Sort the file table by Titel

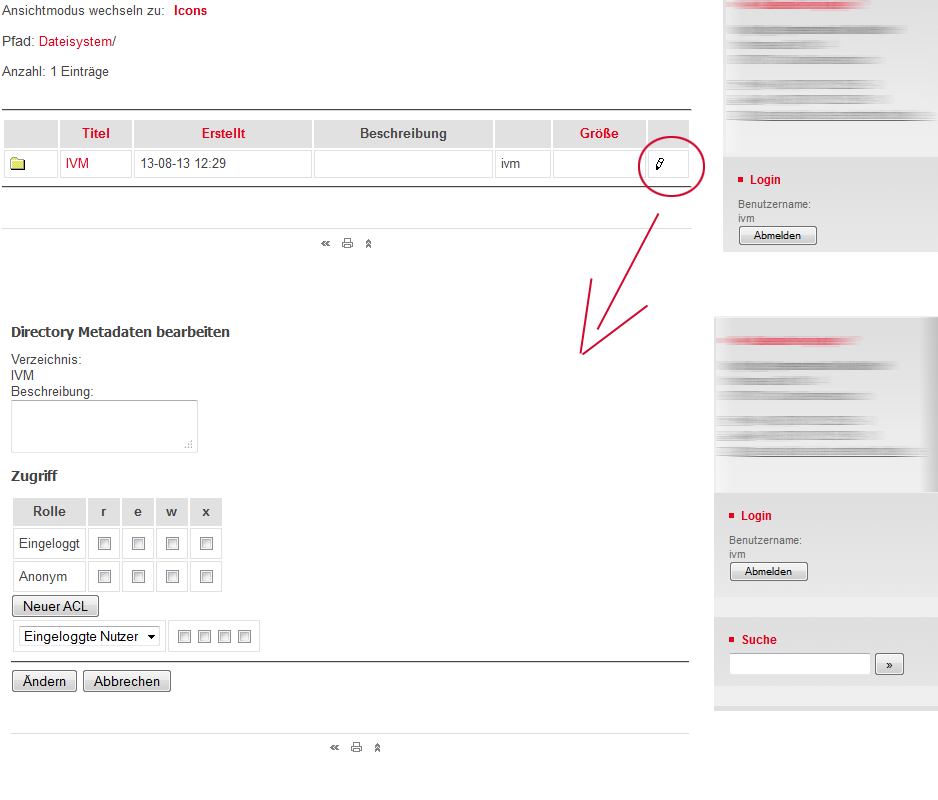96,133
